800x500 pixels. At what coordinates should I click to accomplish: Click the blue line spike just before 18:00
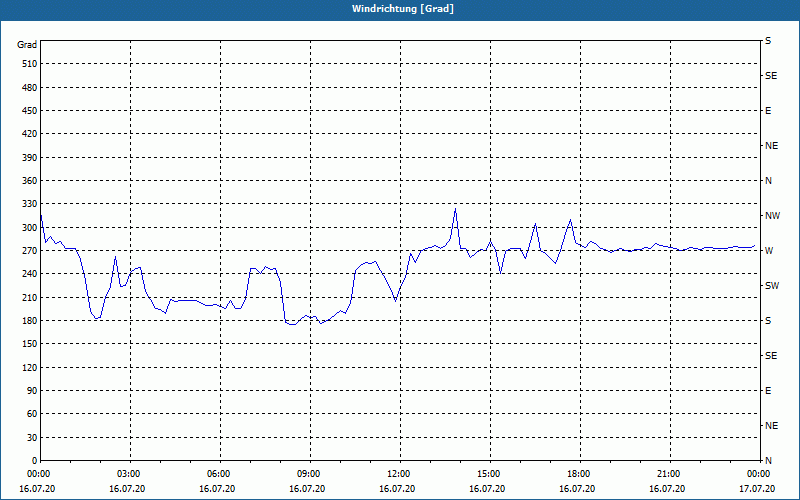pyautogui.click(x=570, y=220)
